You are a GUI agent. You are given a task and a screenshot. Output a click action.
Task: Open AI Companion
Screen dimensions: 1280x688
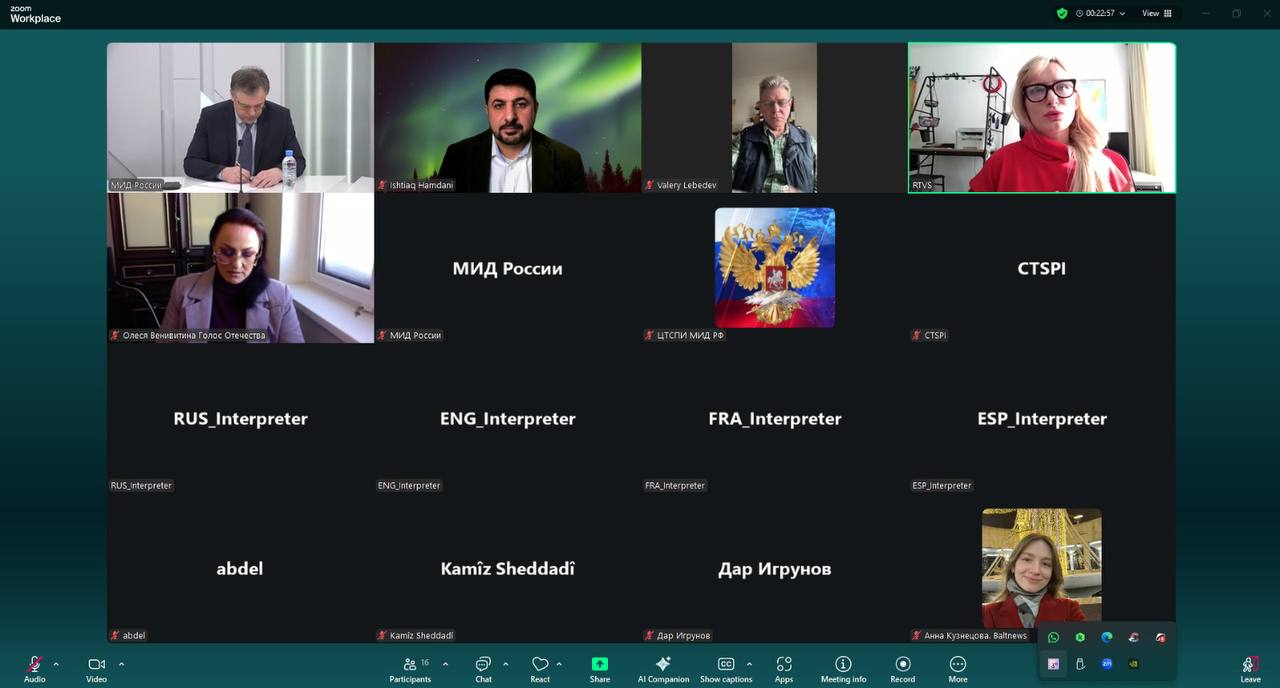[663, 668]
